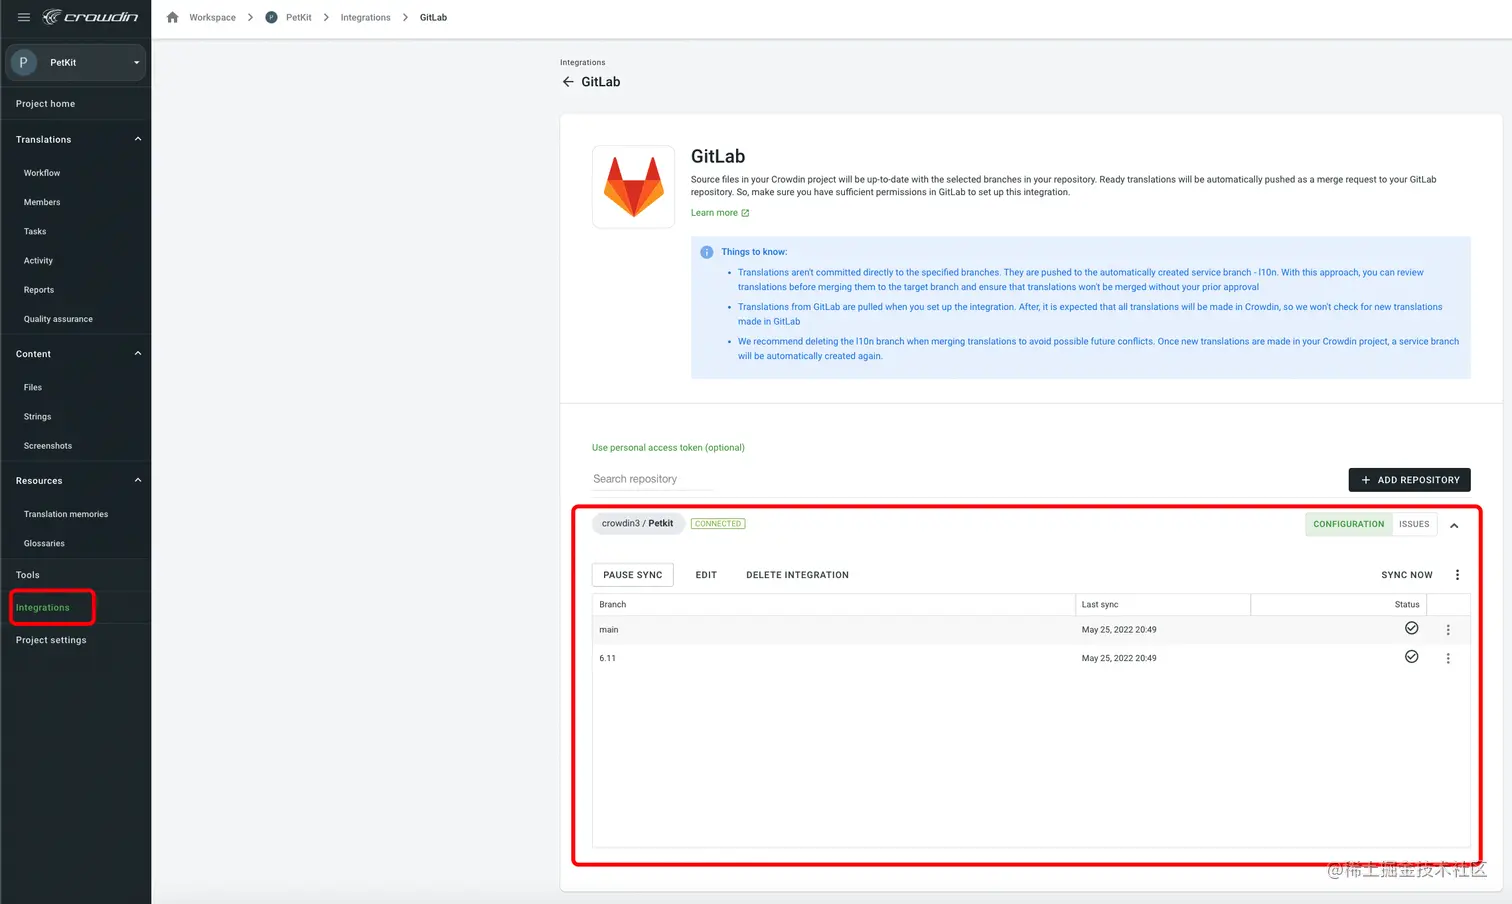Open options menu for main branch
Image resolution: width=1512 pixels, height=904 pixels.
1448,630
